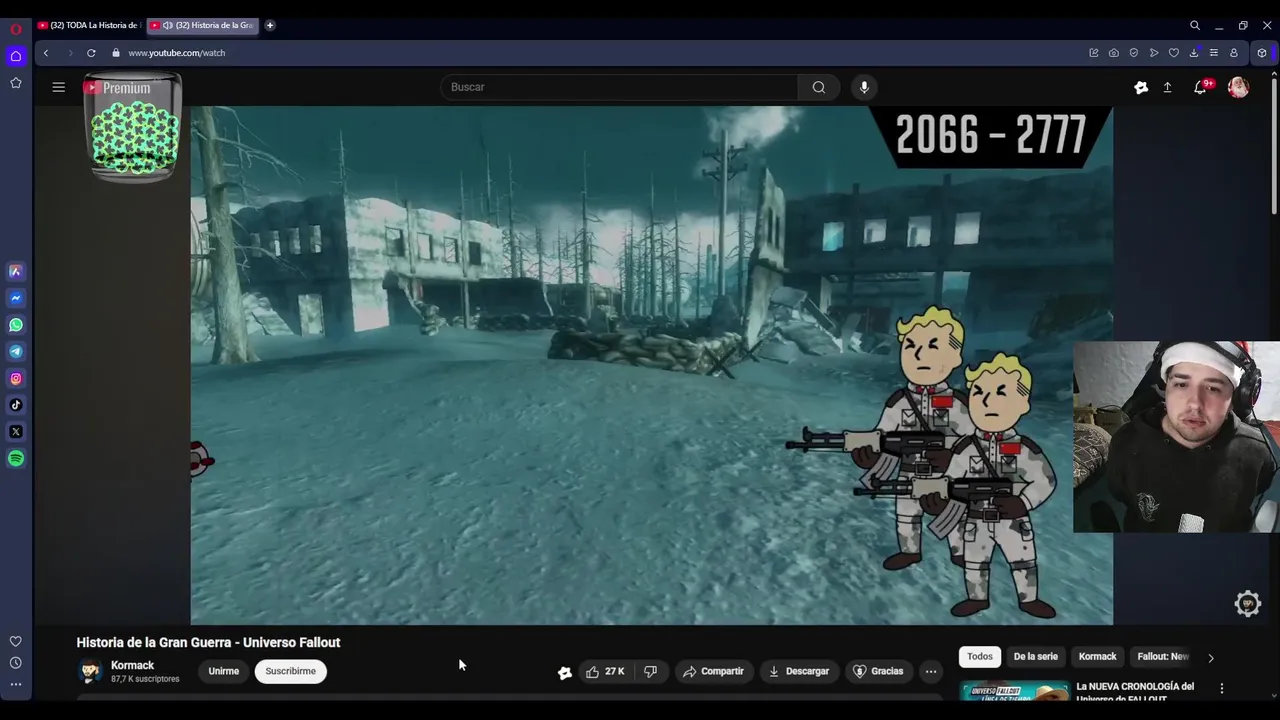Open the Compartir share dialog
The height and width of the screenshot is (720, 1280).
pyautogui.click(x=713, y=671)
